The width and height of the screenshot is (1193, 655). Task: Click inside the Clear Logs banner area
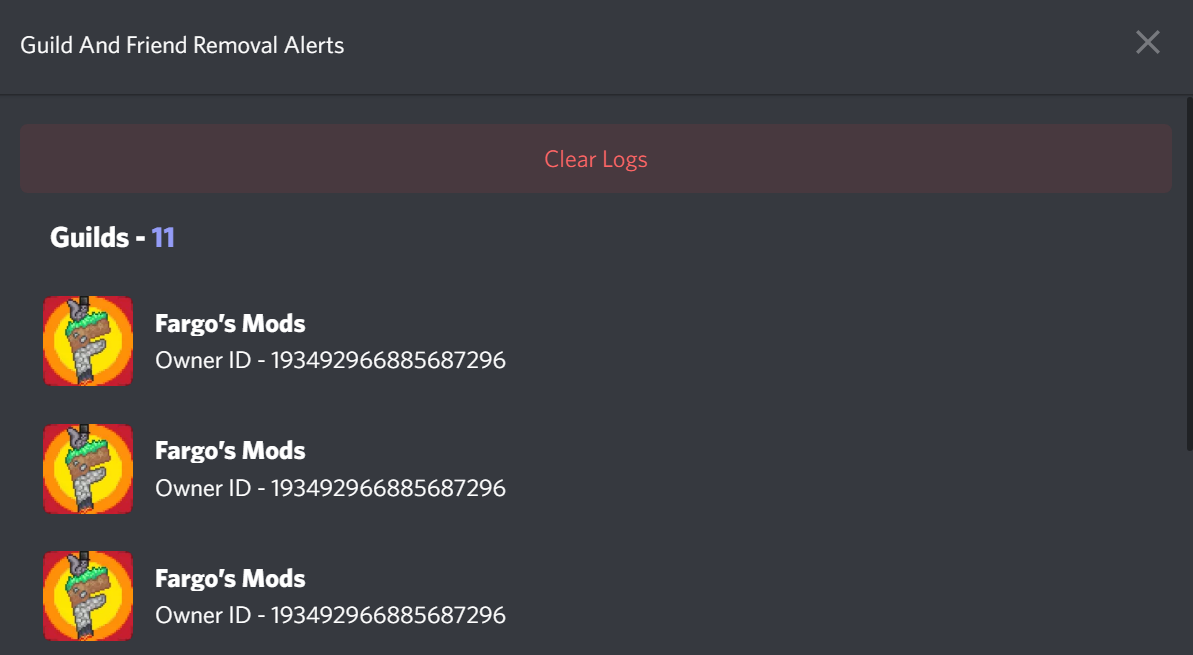[x=595, y=158]
